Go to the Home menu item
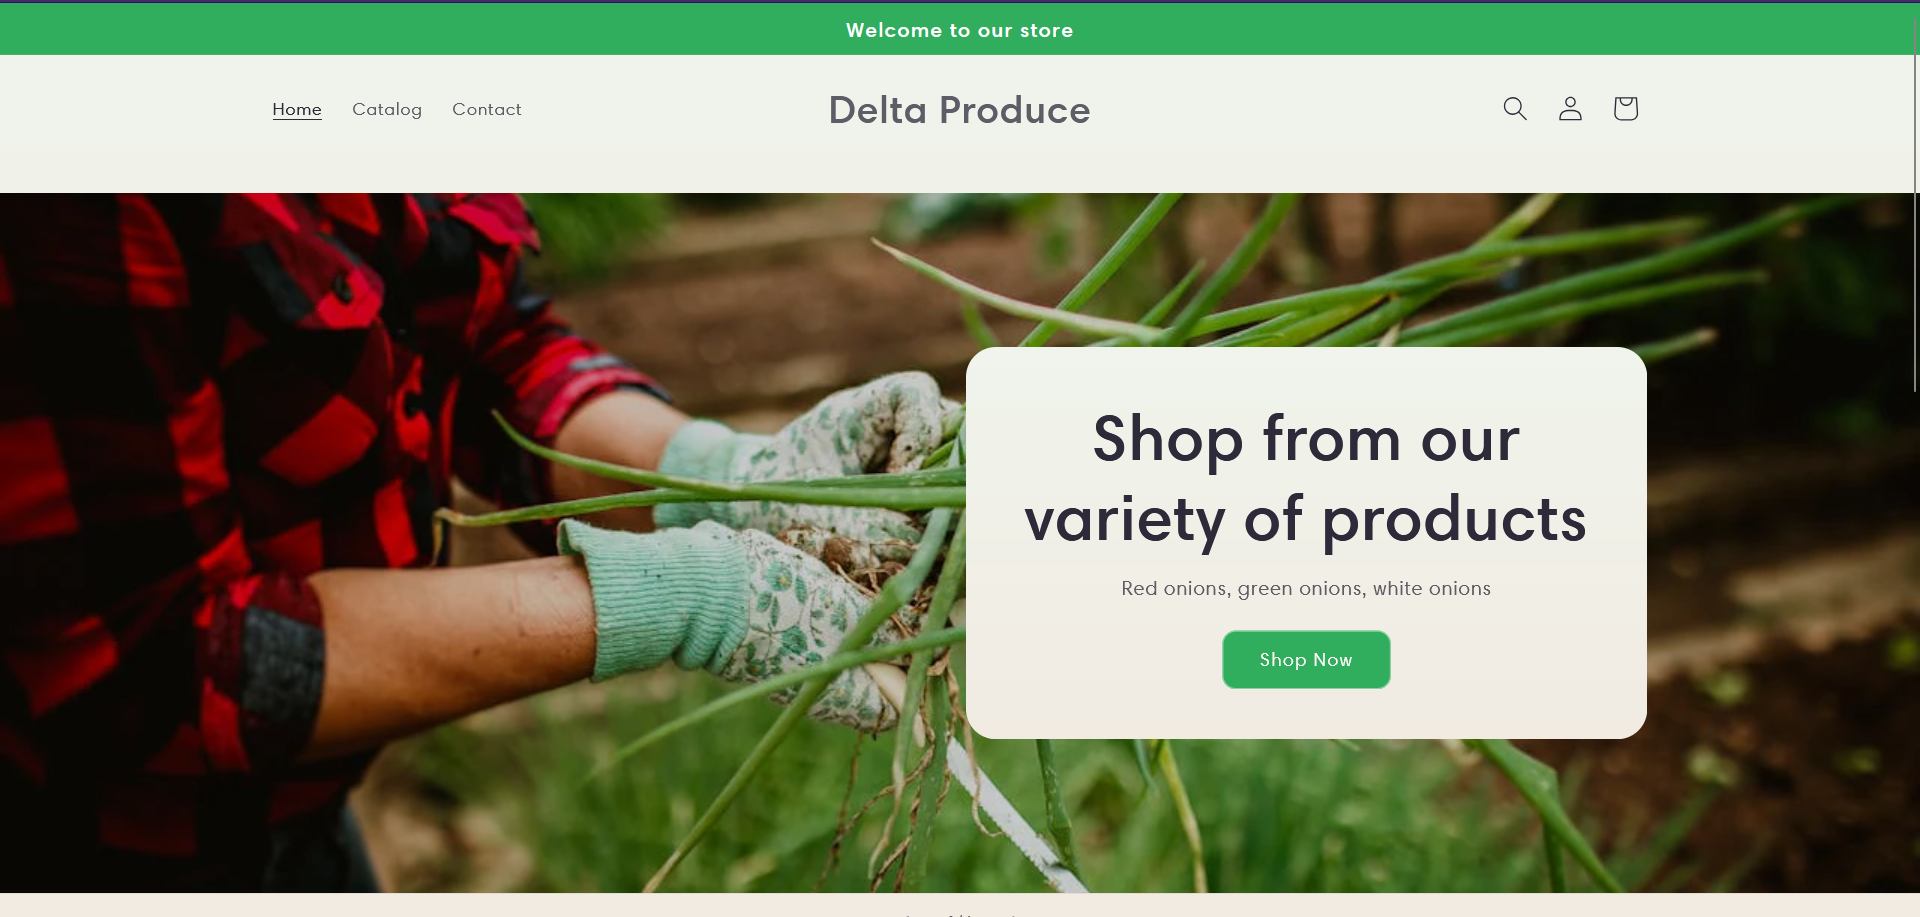The image size is (1920, 917). [297, 109]
